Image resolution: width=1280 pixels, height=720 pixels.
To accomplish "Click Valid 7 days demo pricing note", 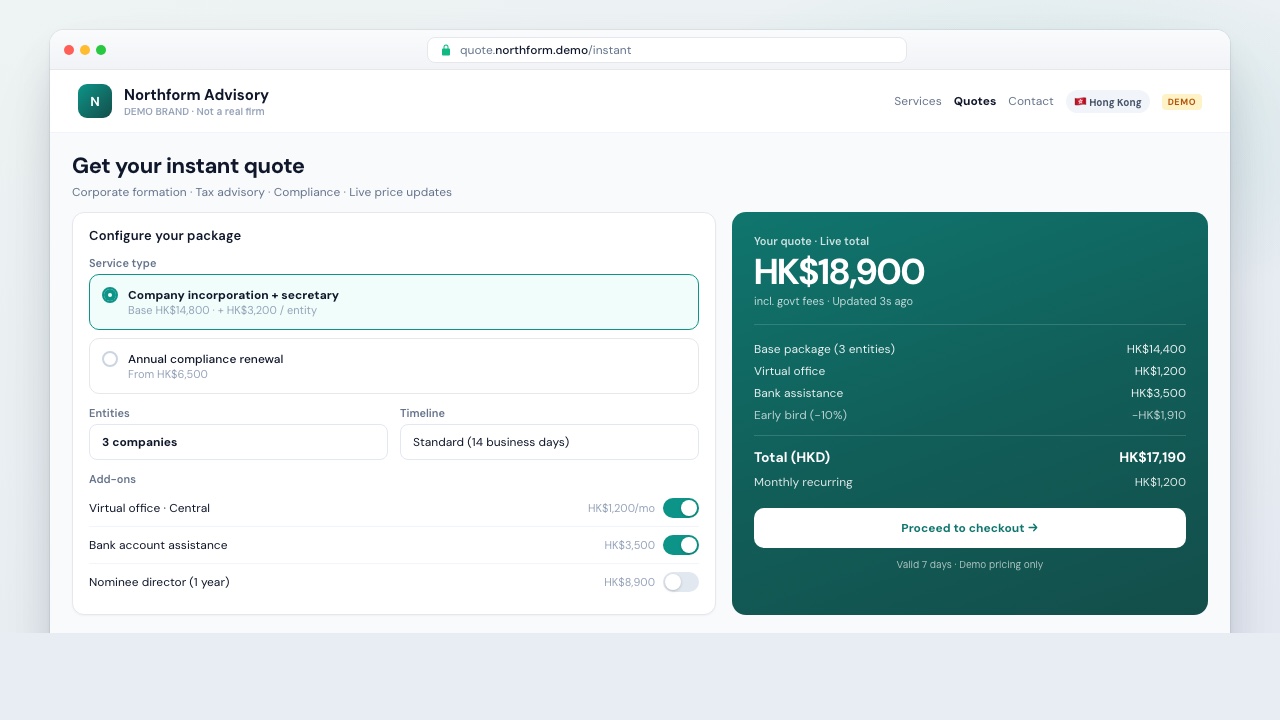I will point(970,565).
